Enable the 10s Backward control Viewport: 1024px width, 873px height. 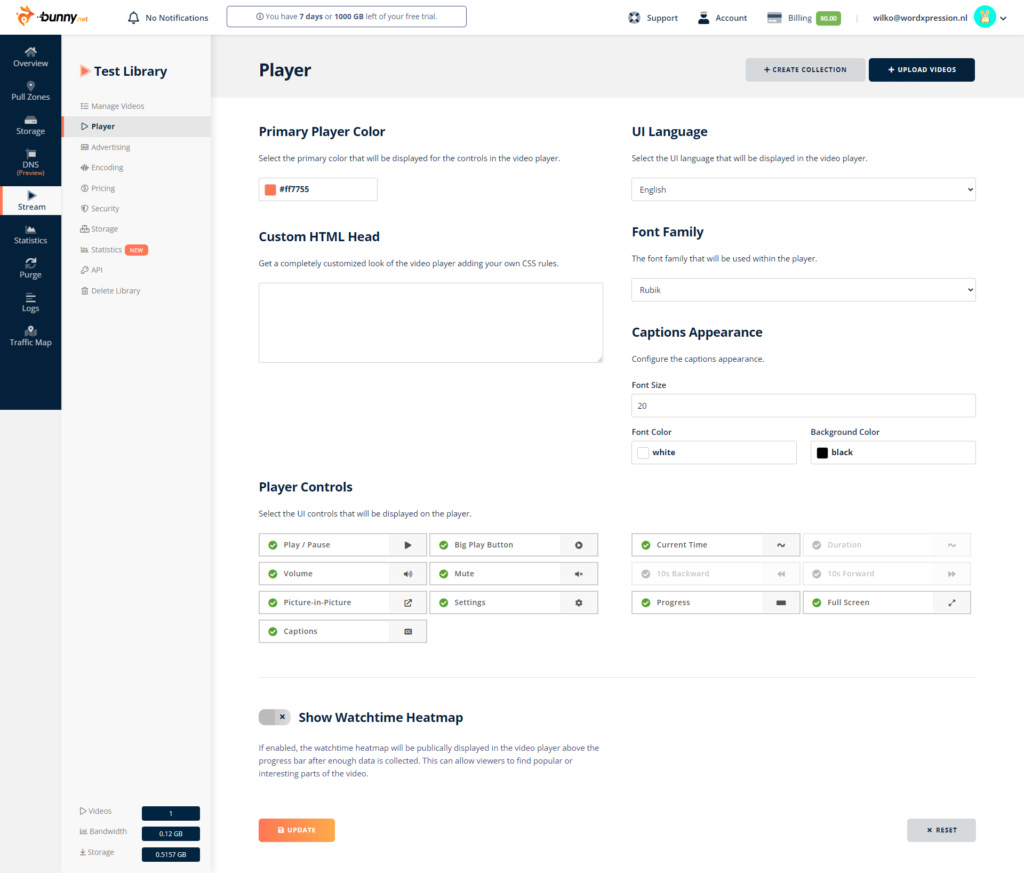click(716, 574)
